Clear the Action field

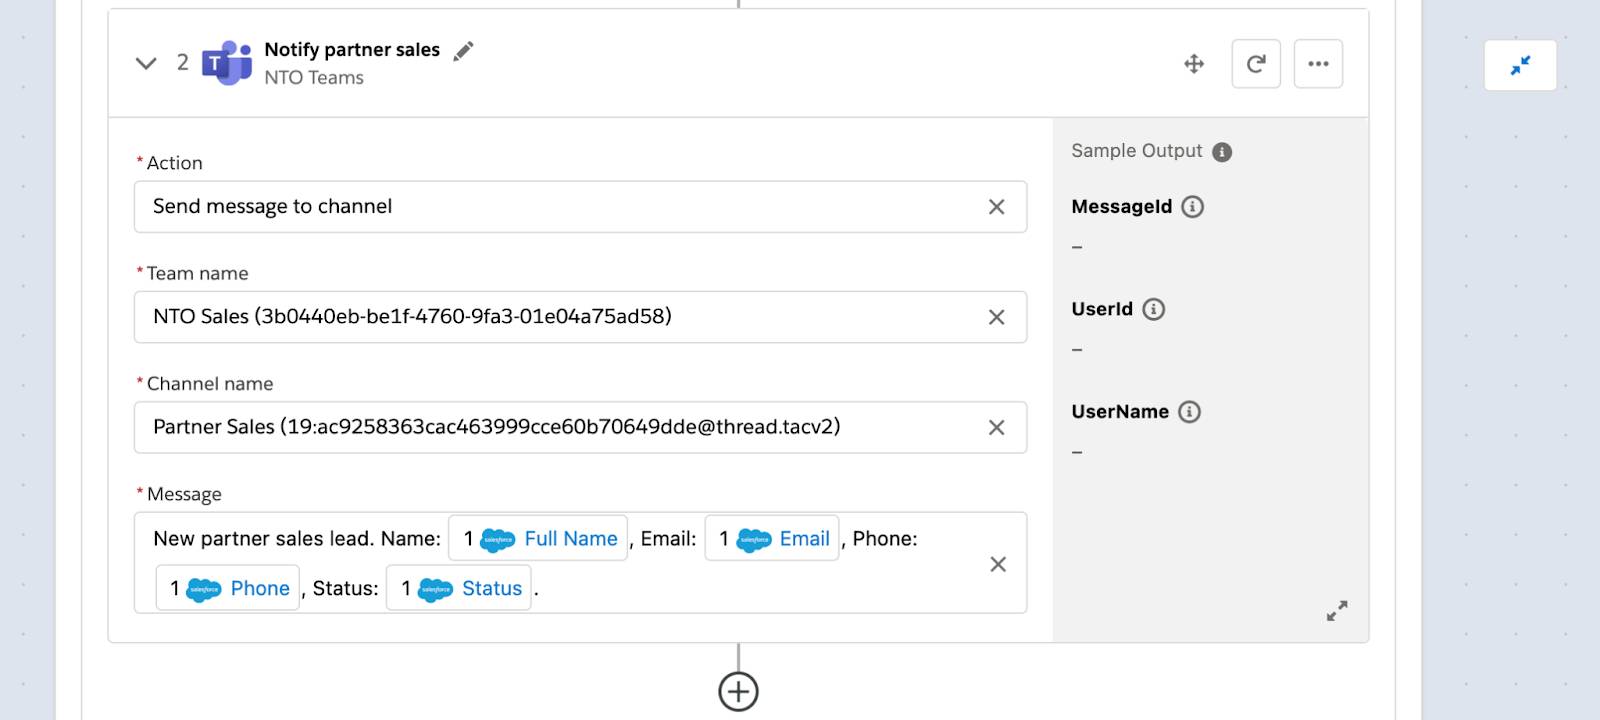coord(996,207)
